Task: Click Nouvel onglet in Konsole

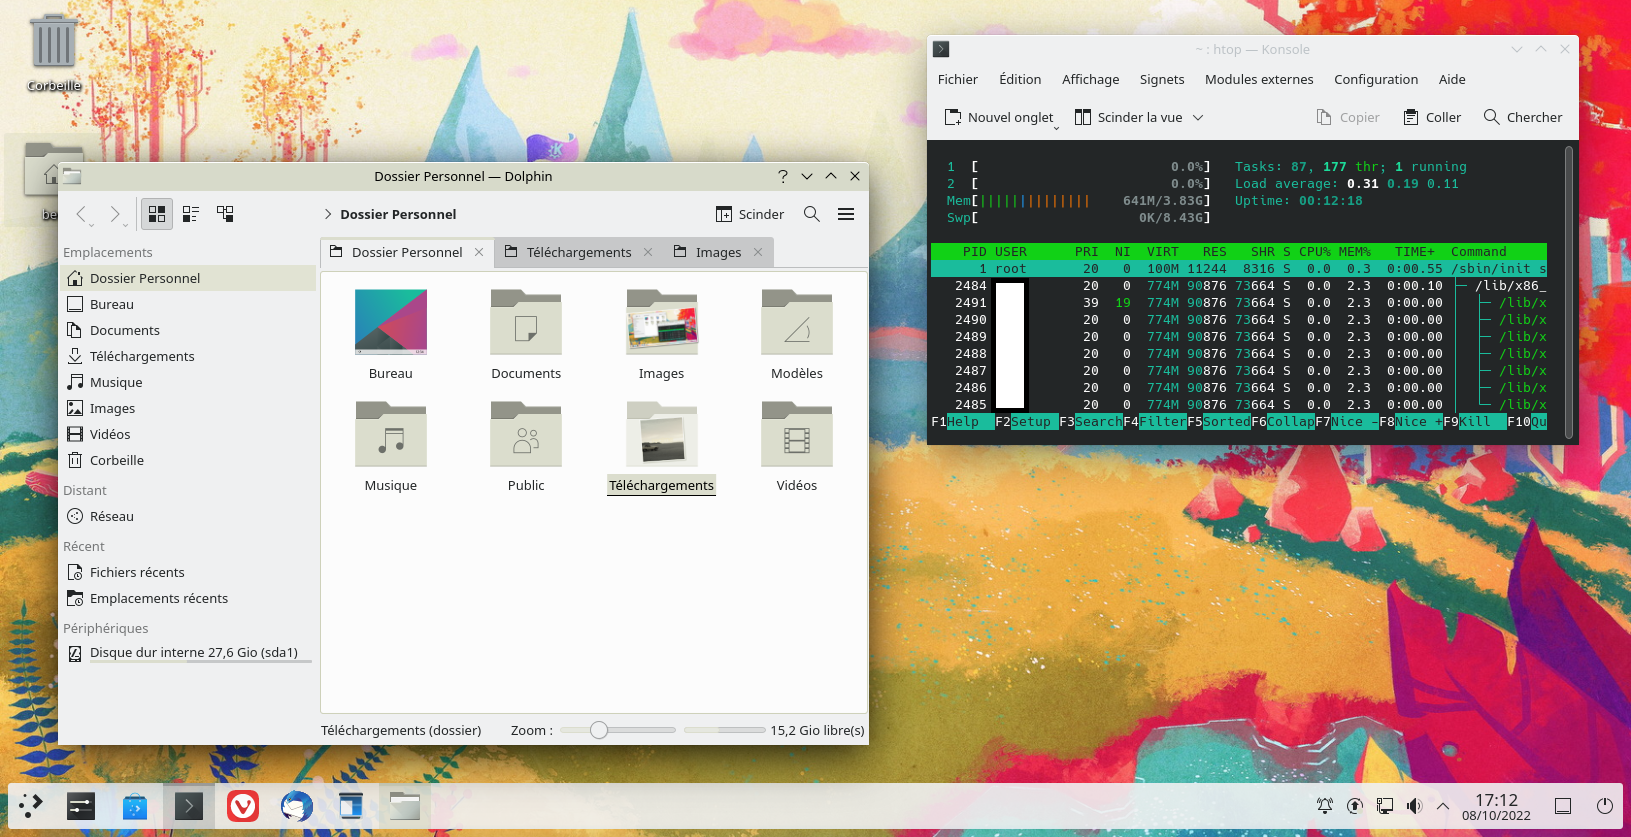Action: (999, 117)
